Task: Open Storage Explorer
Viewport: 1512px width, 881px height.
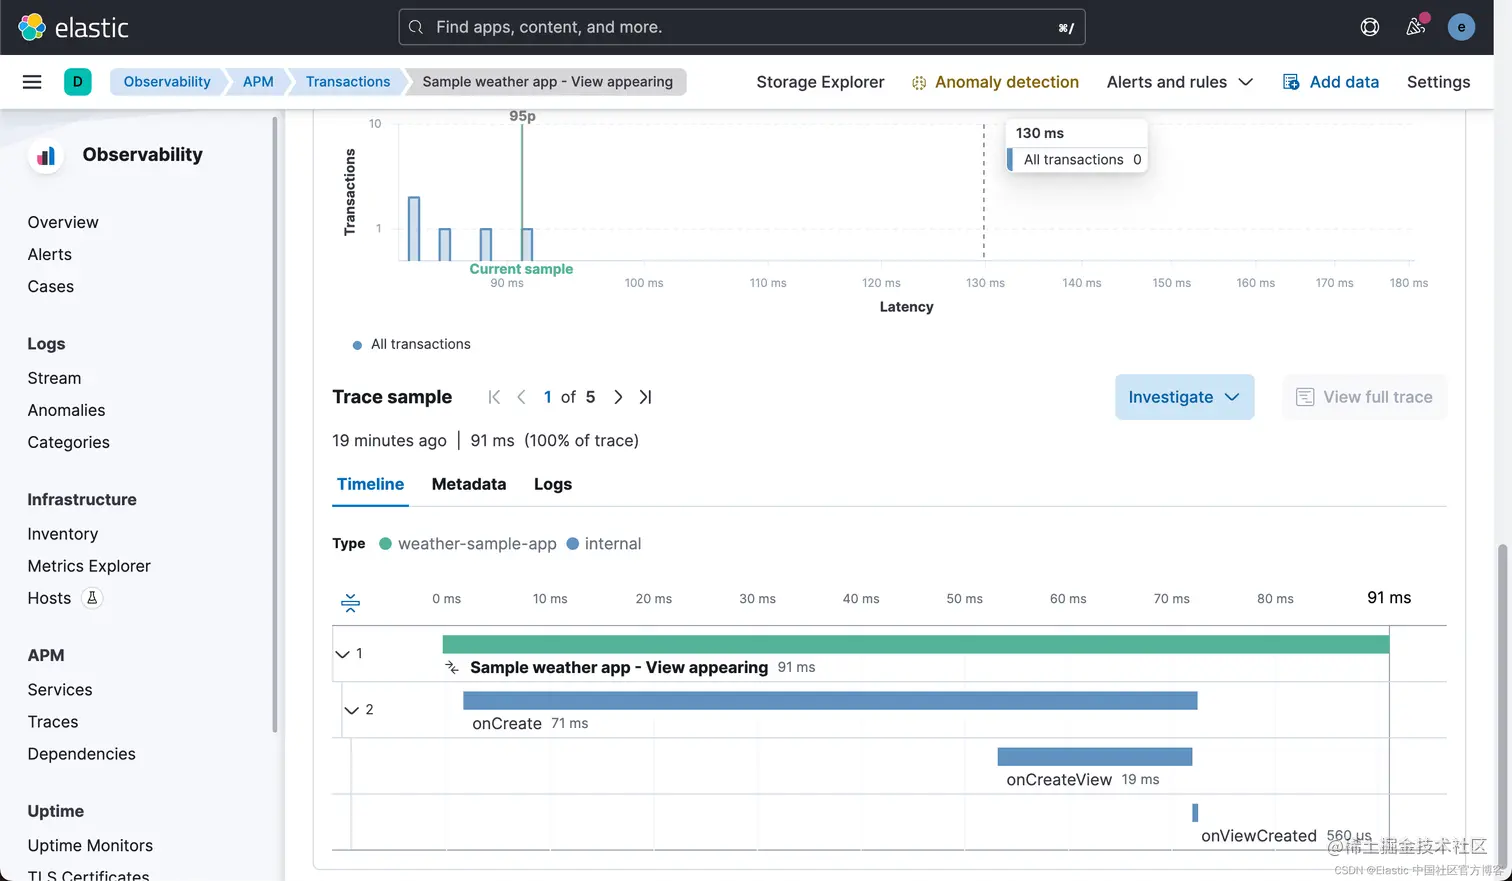Action: [820, 82]
